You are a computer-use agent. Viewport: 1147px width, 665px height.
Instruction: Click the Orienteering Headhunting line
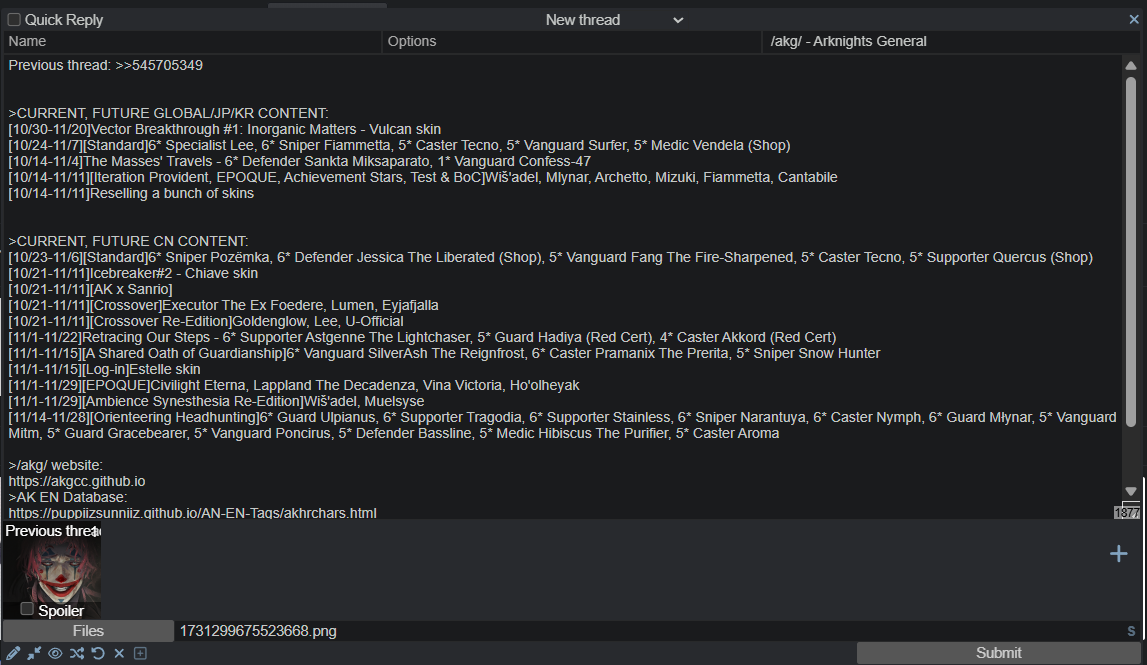click(562, 426)
